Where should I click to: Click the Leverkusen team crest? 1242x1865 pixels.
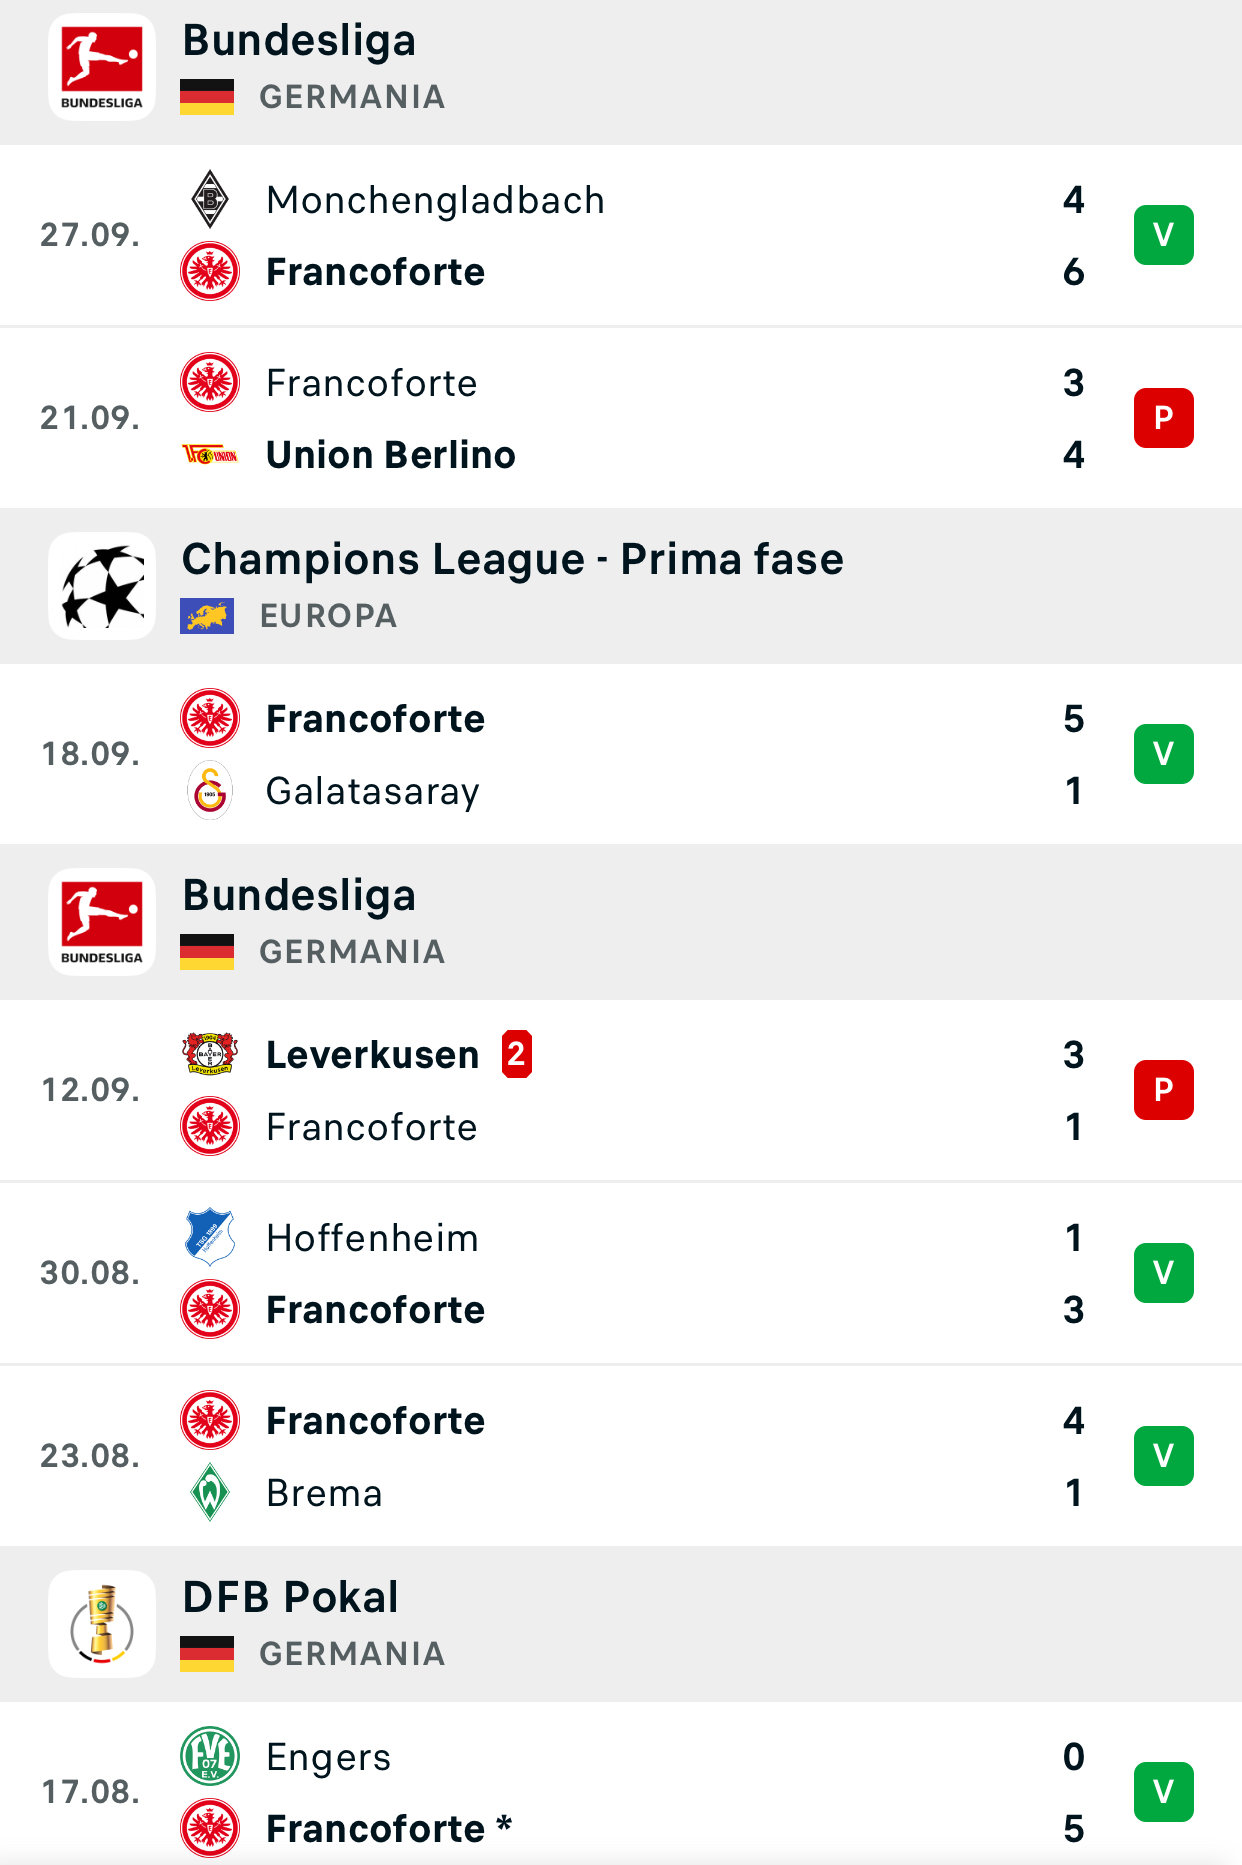(210, 1054)
